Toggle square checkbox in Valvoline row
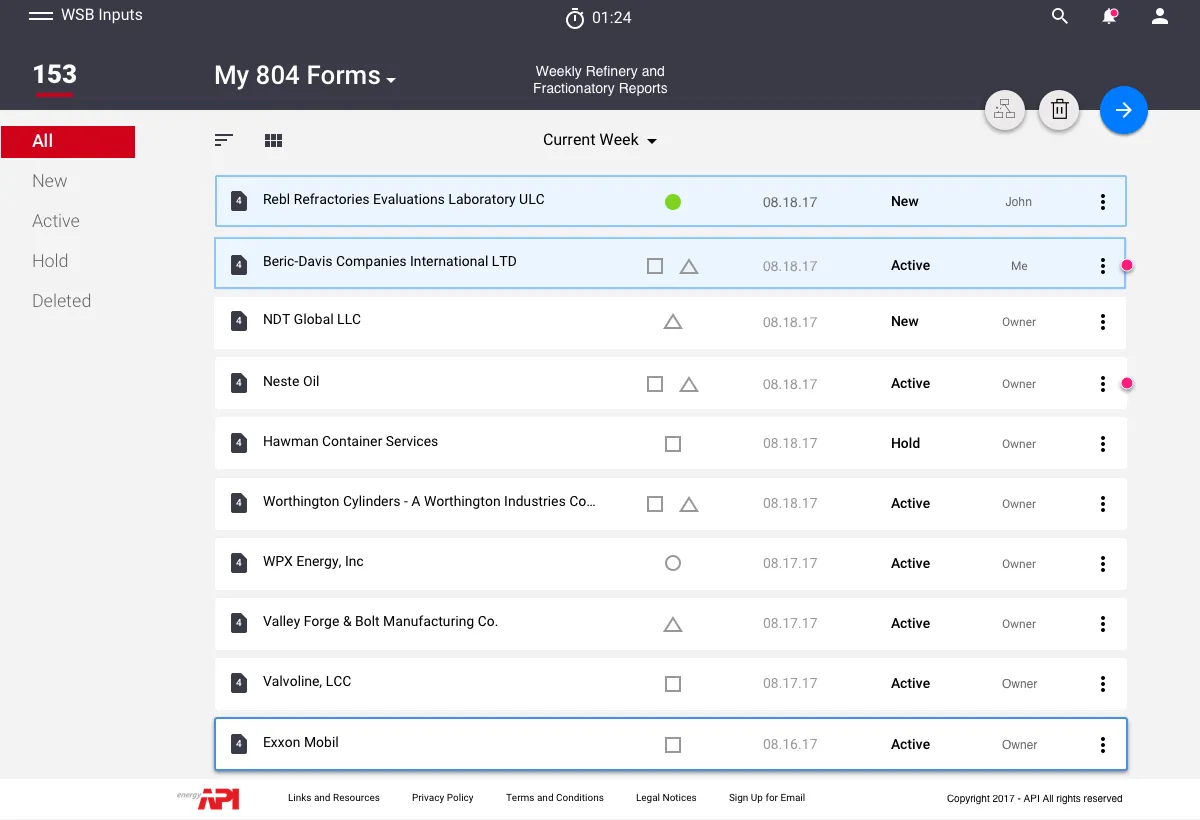This screenshot has height=820, width=1200. pyautogui.click(x=673, y=684)
